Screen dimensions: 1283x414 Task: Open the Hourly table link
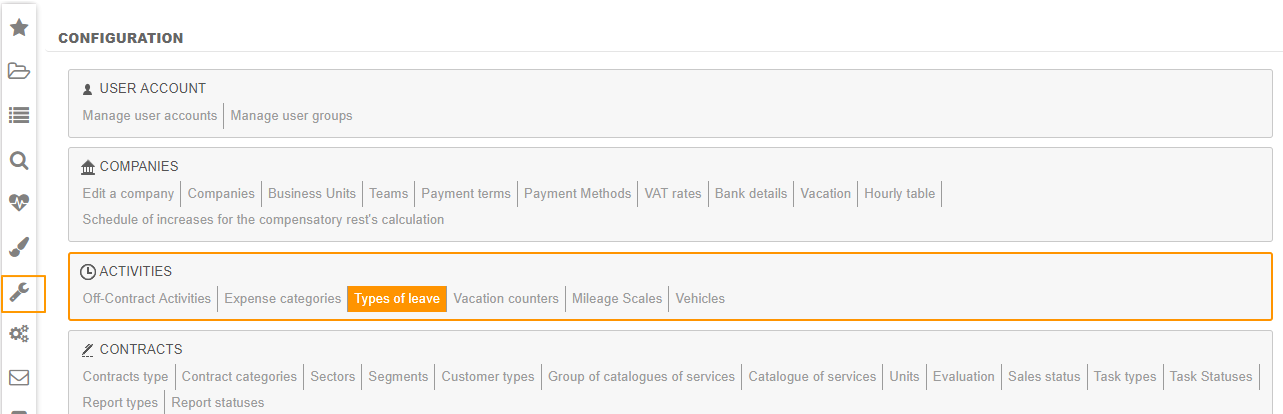[899, 194]
